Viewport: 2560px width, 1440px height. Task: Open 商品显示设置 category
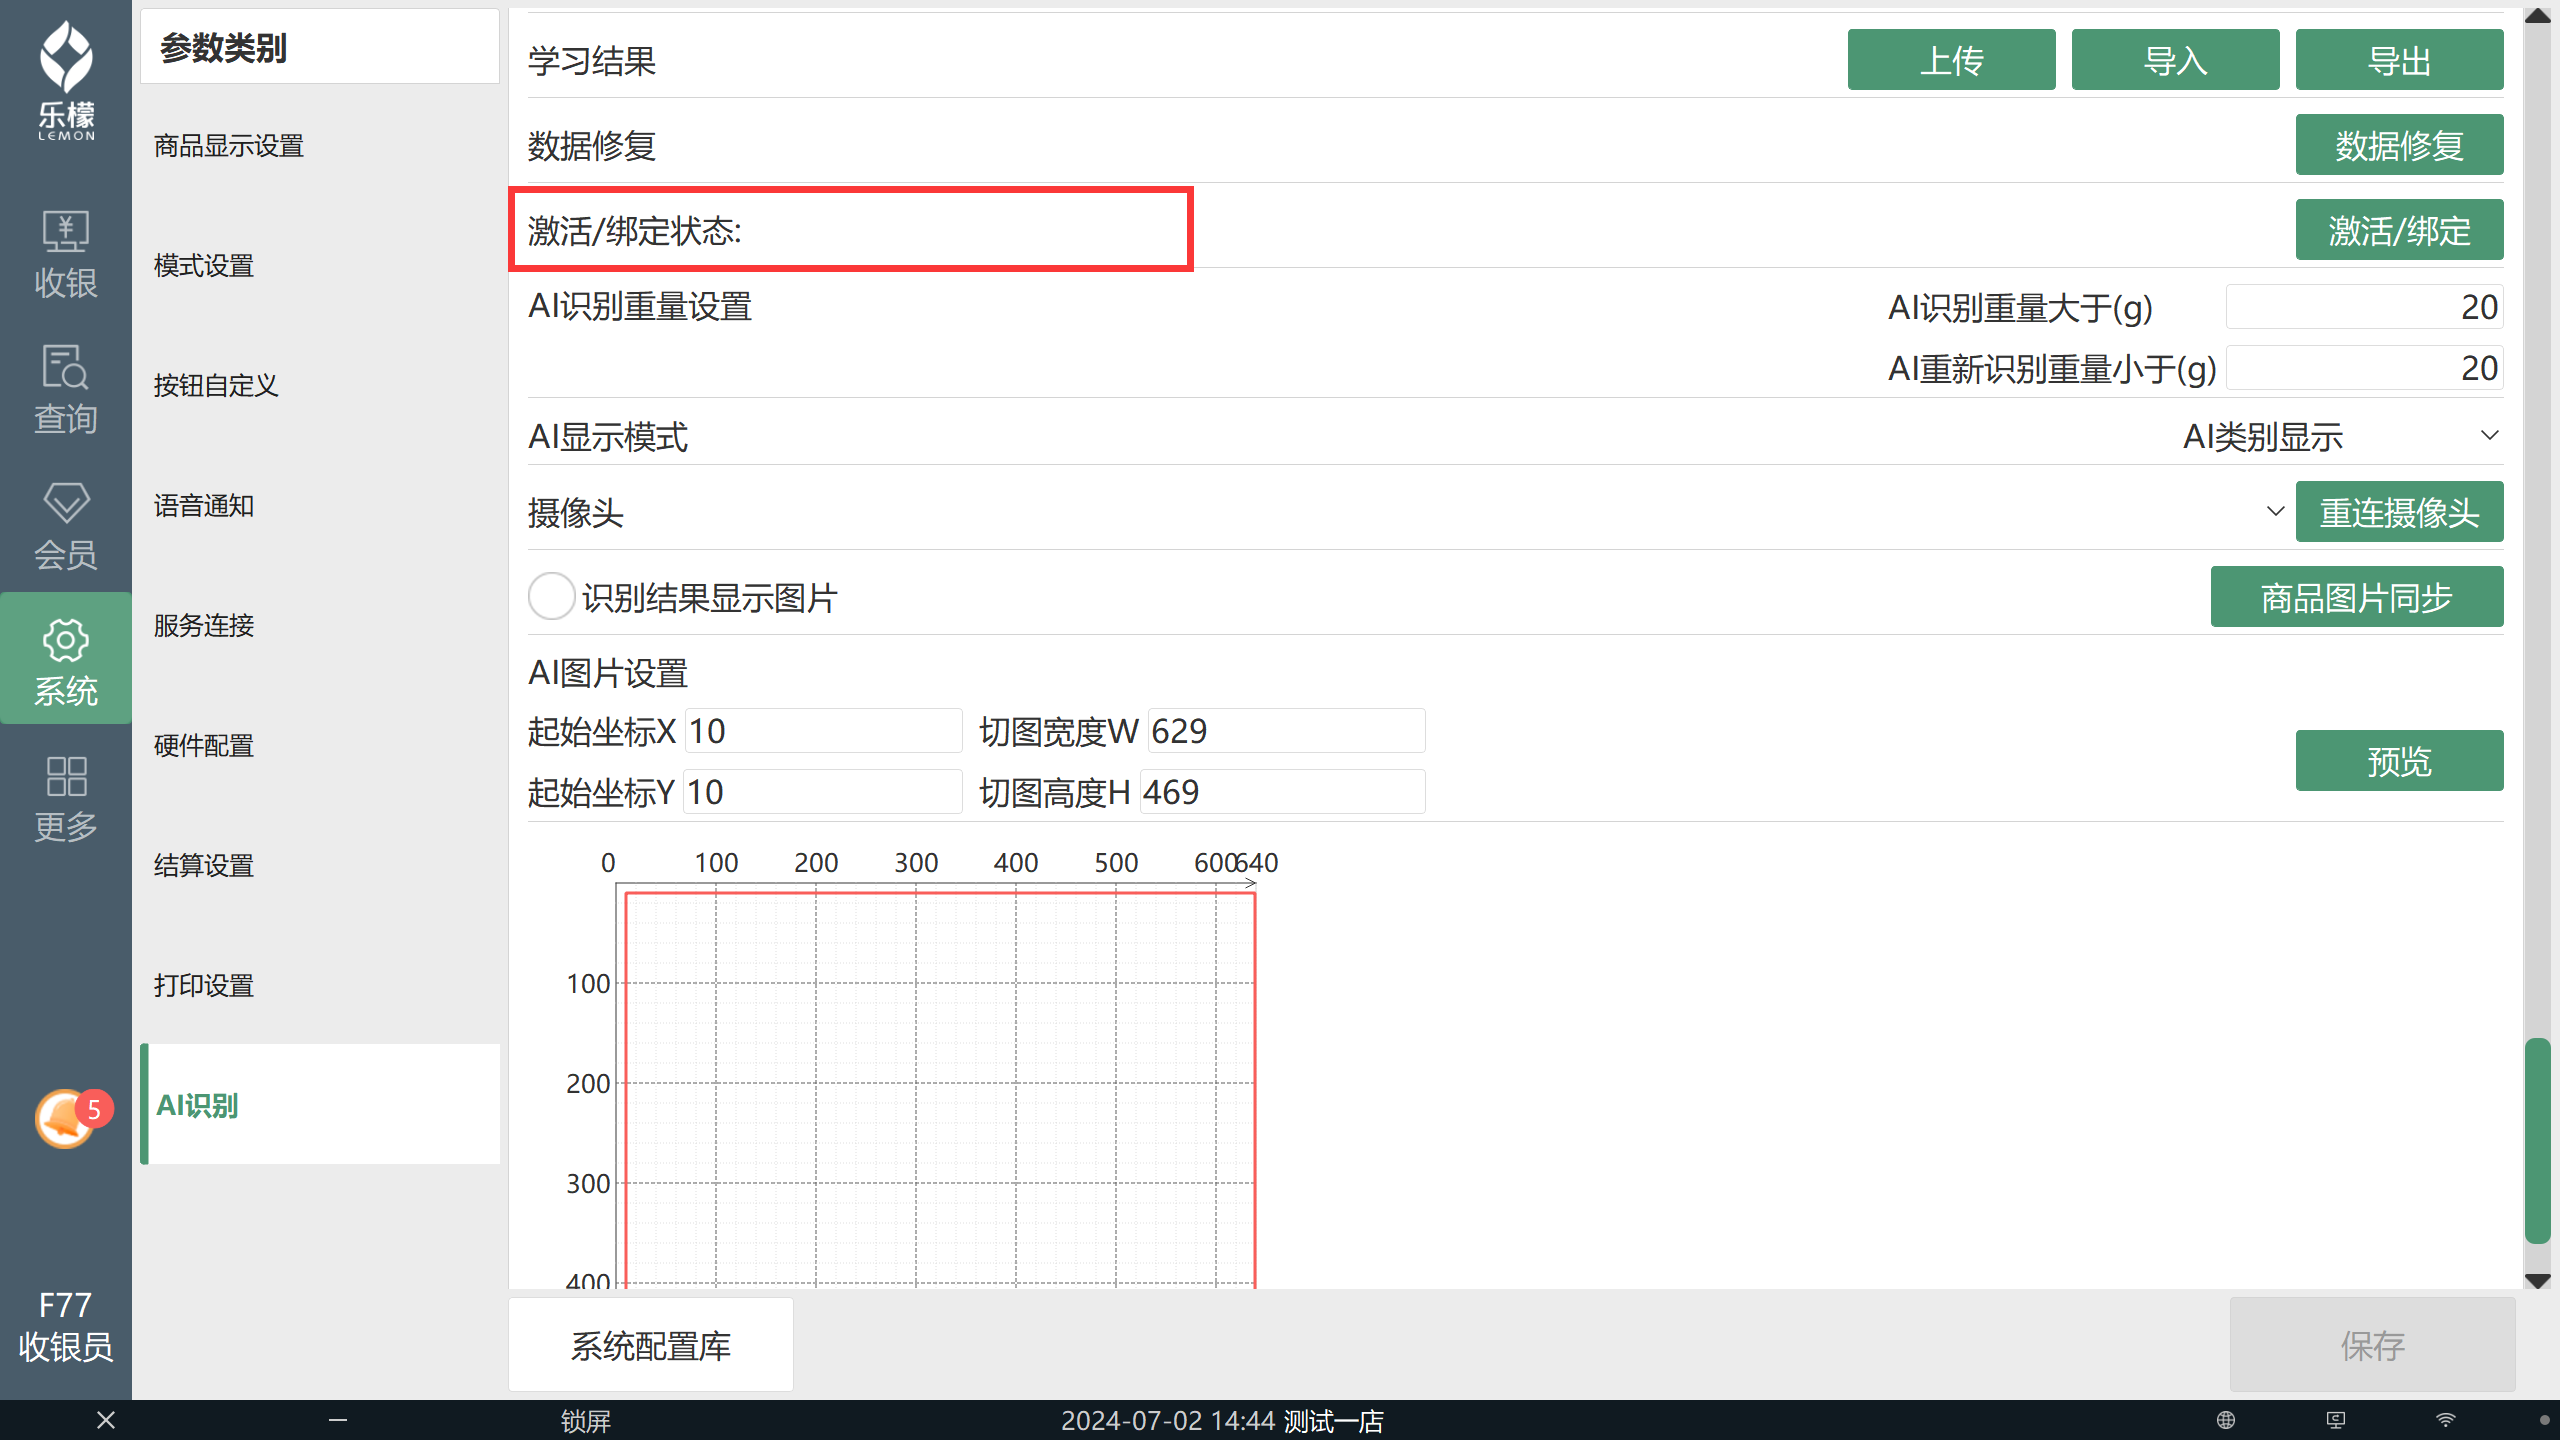320,146
